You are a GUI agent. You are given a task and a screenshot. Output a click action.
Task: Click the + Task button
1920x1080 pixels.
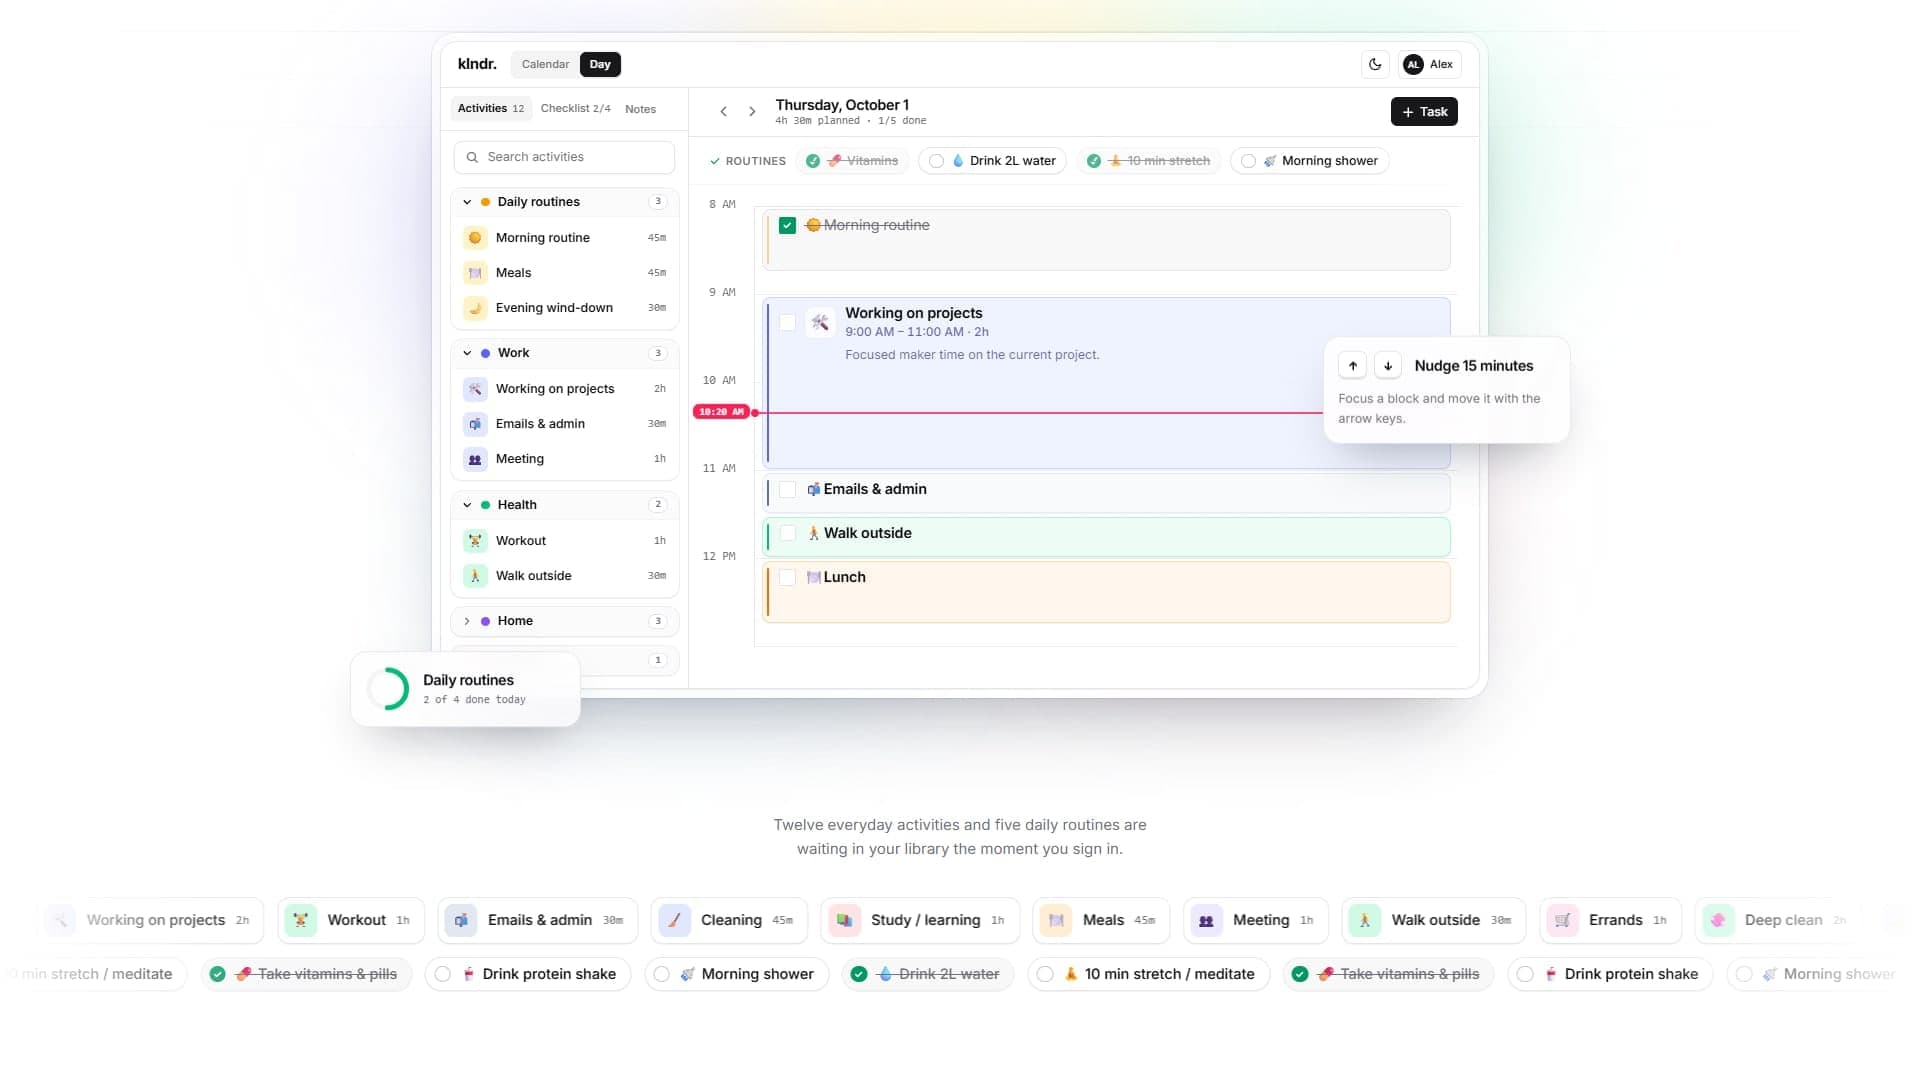[x=1424, y=112]
